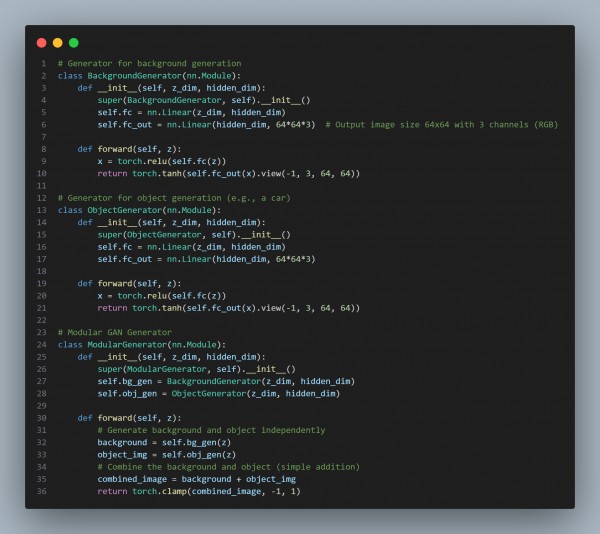Click 'self.obj_gen = ObjectGenerator(z_dim, hidden_dim)'

[218, 394]
